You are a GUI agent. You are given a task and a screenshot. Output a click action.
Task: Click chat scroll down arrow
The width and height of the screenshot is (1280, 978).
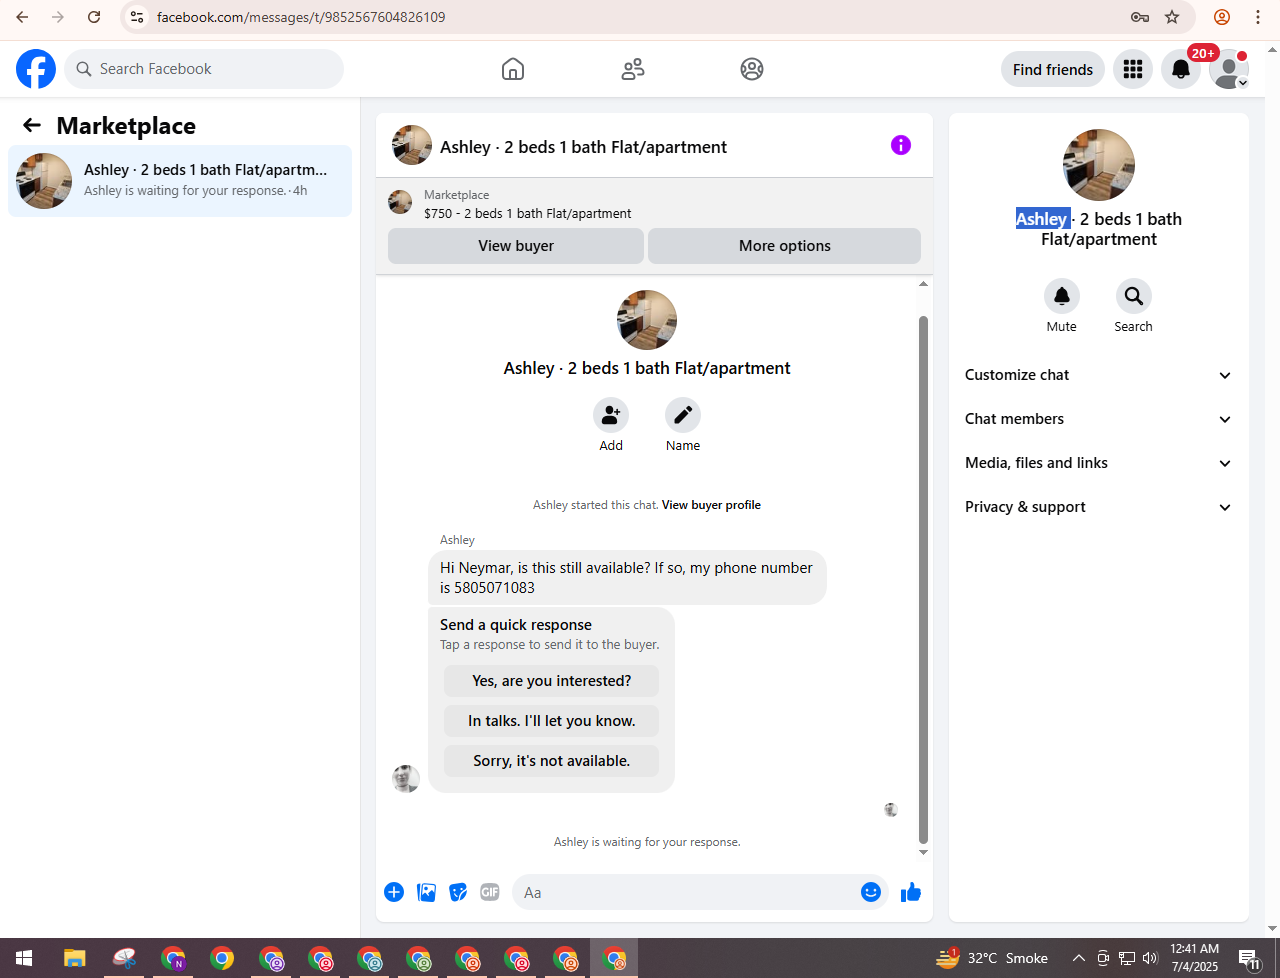point(923,852)
